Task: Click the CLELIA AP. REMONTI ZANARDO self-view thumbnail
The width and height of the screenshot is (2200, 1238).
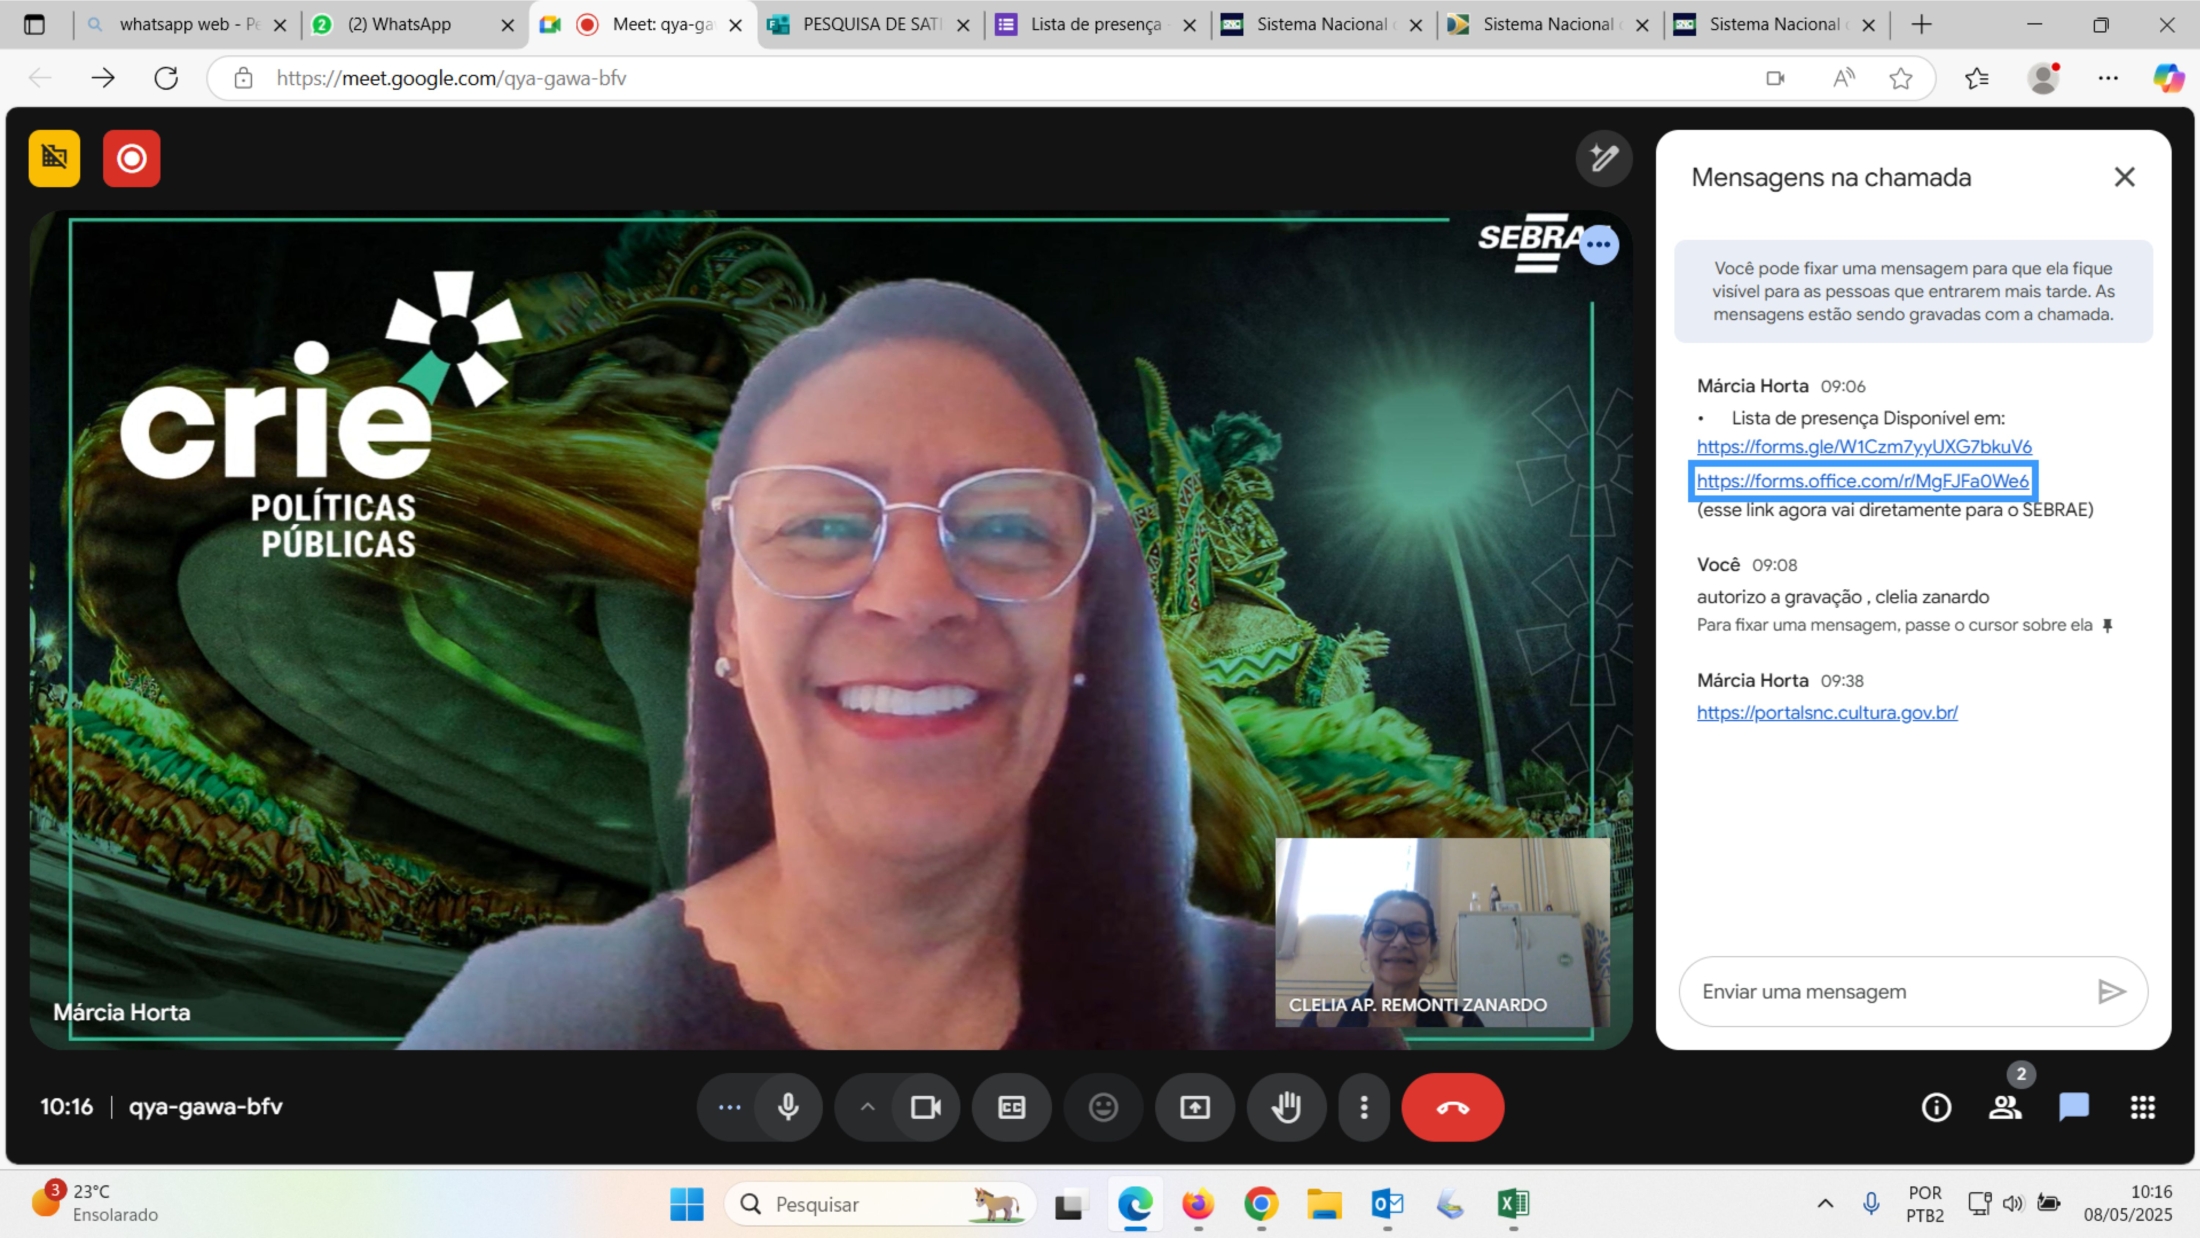Action: click(1442, 932)
